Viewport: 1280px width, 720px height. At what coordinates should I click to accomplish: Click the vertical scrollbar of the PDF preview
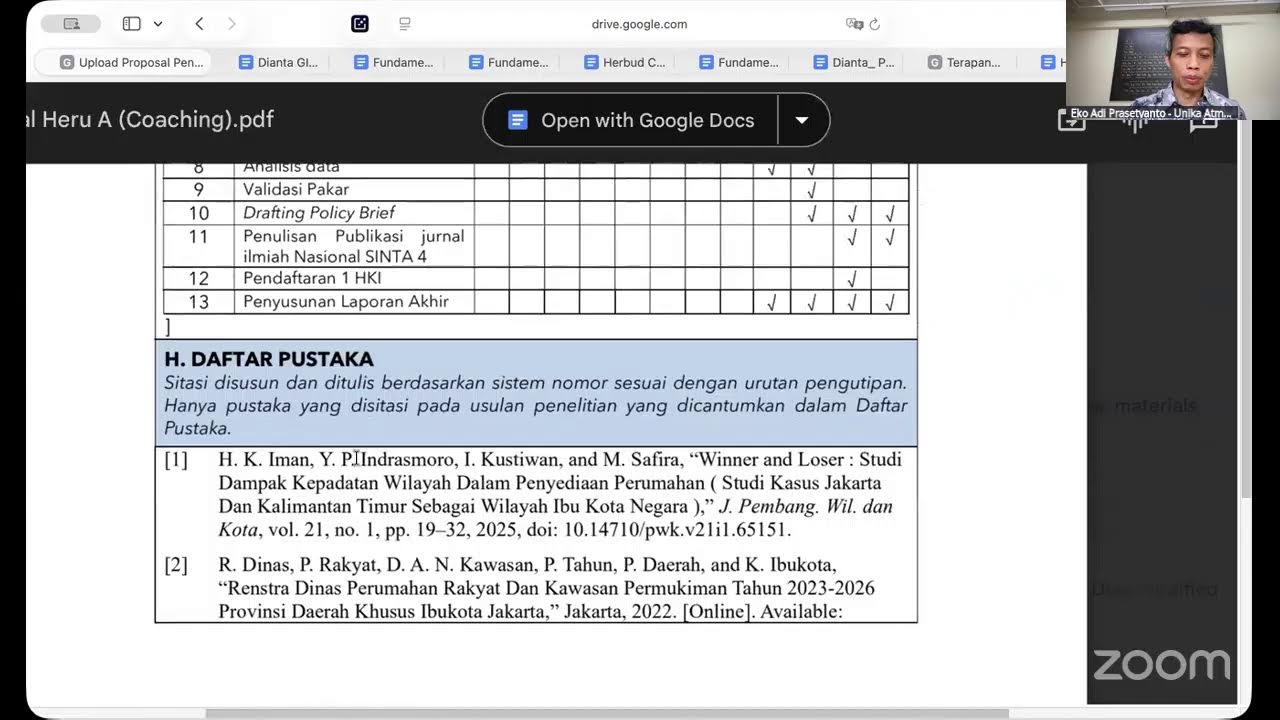click(x=1245, y=330)
